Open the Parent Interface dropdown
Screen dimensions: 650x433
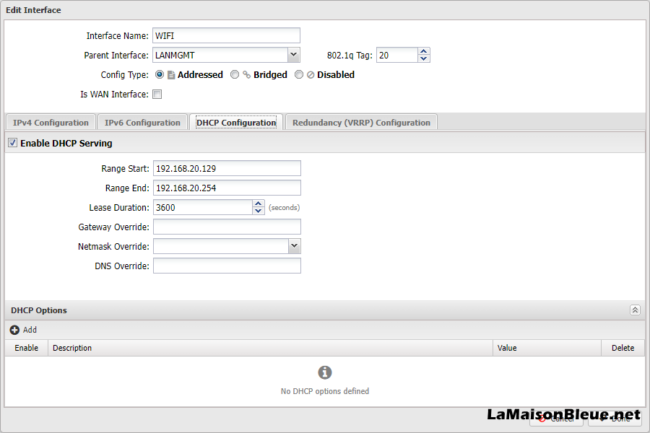[x=293, y=55]
